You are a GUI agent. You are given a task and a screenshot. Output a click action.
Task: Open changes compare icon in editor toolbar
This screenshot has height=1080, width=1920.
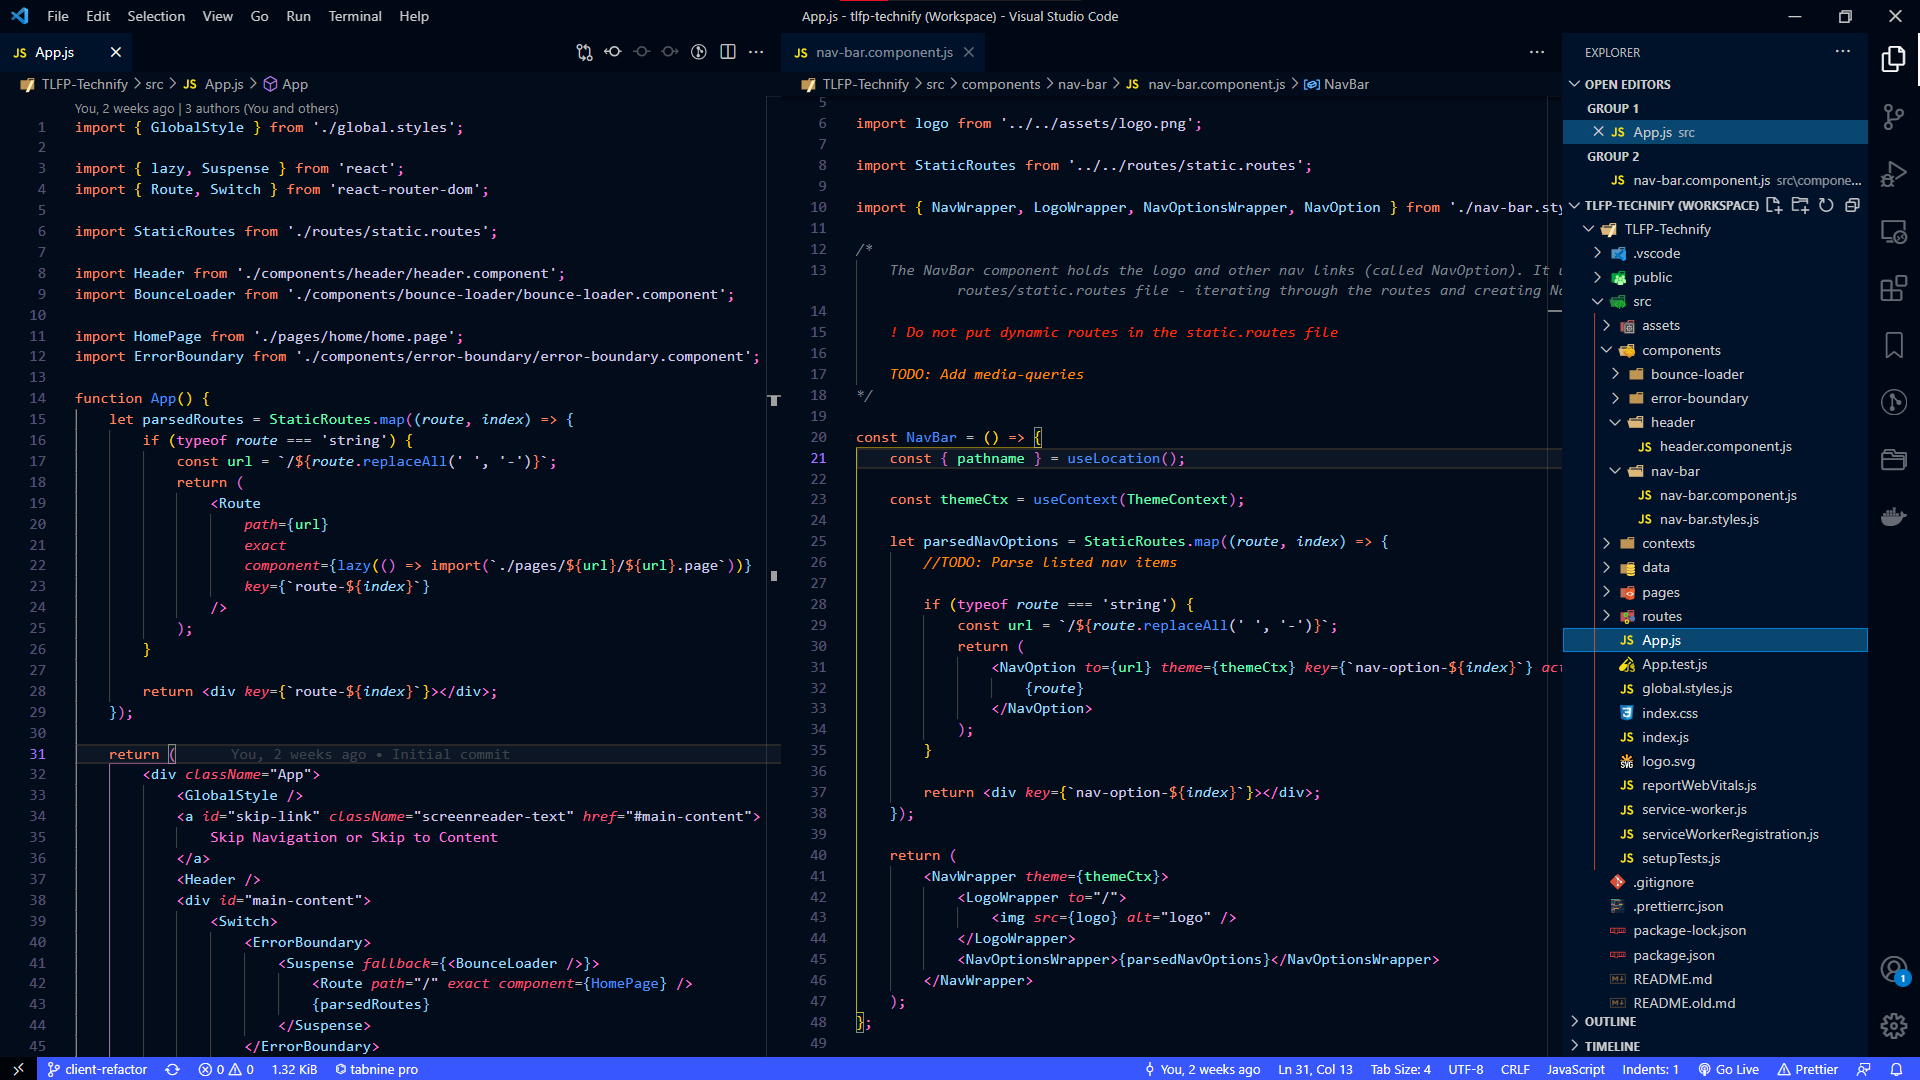click(584, 52)
